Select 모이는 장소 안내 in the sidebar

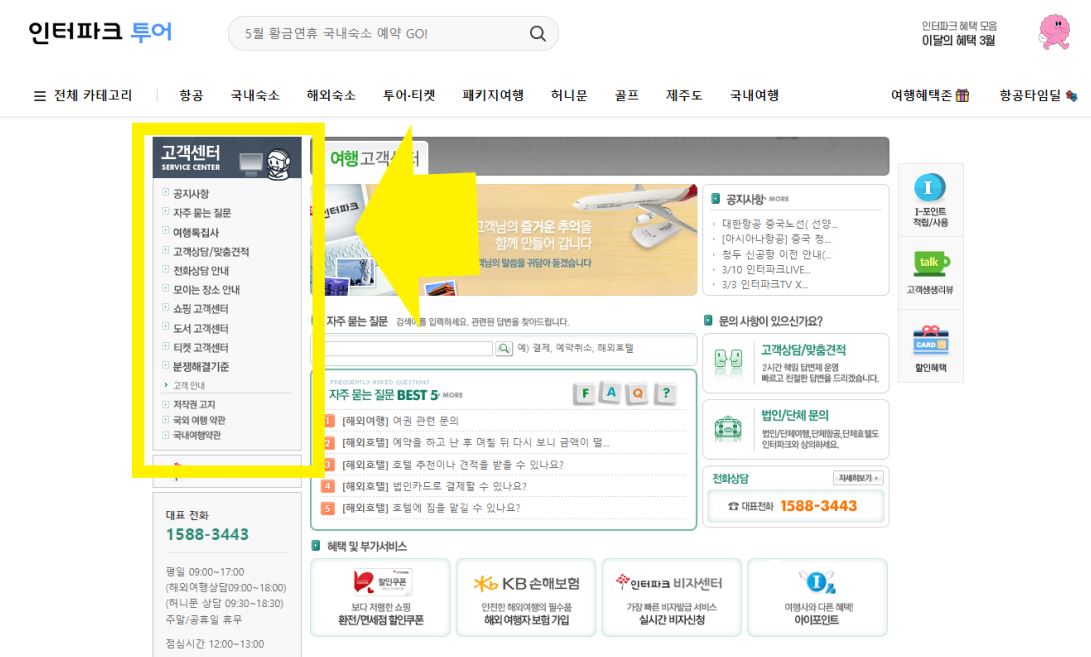206,290
